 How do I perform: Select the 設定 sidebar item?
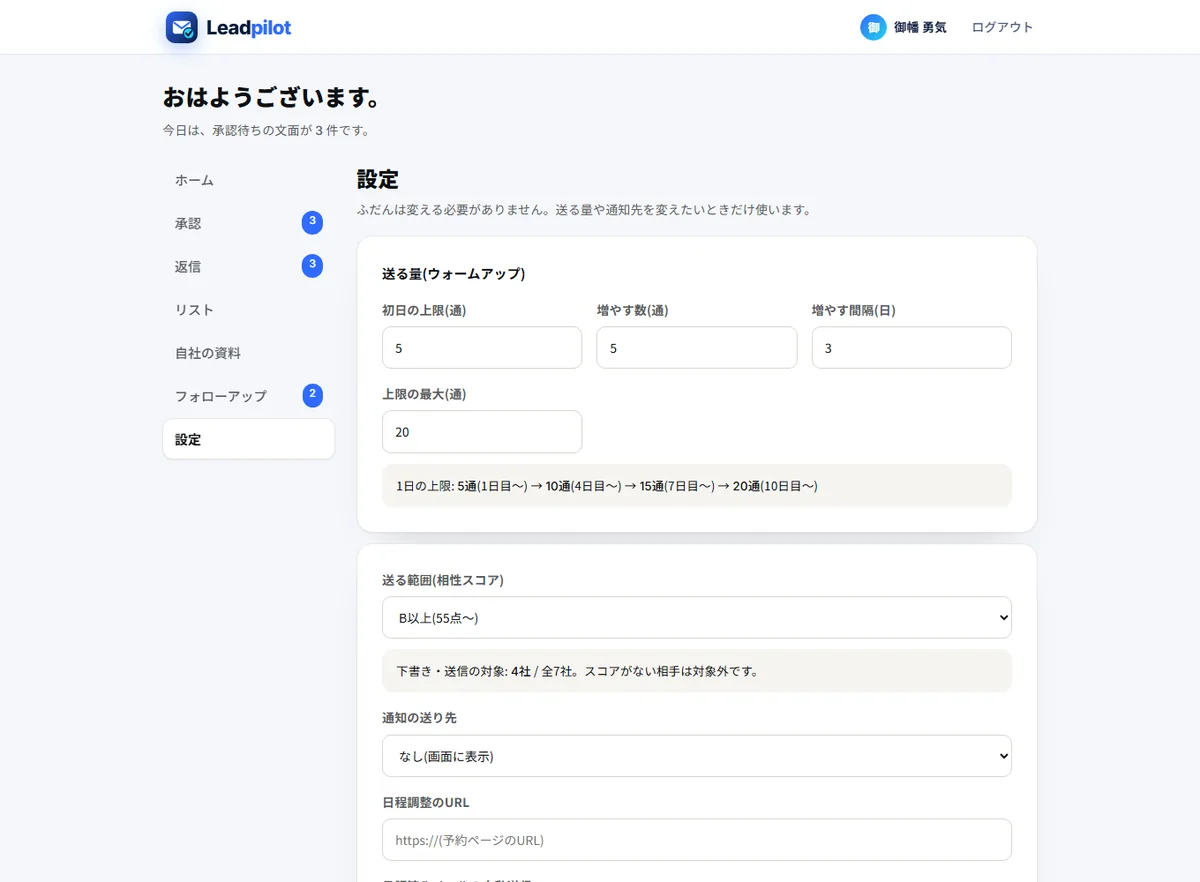249,439
